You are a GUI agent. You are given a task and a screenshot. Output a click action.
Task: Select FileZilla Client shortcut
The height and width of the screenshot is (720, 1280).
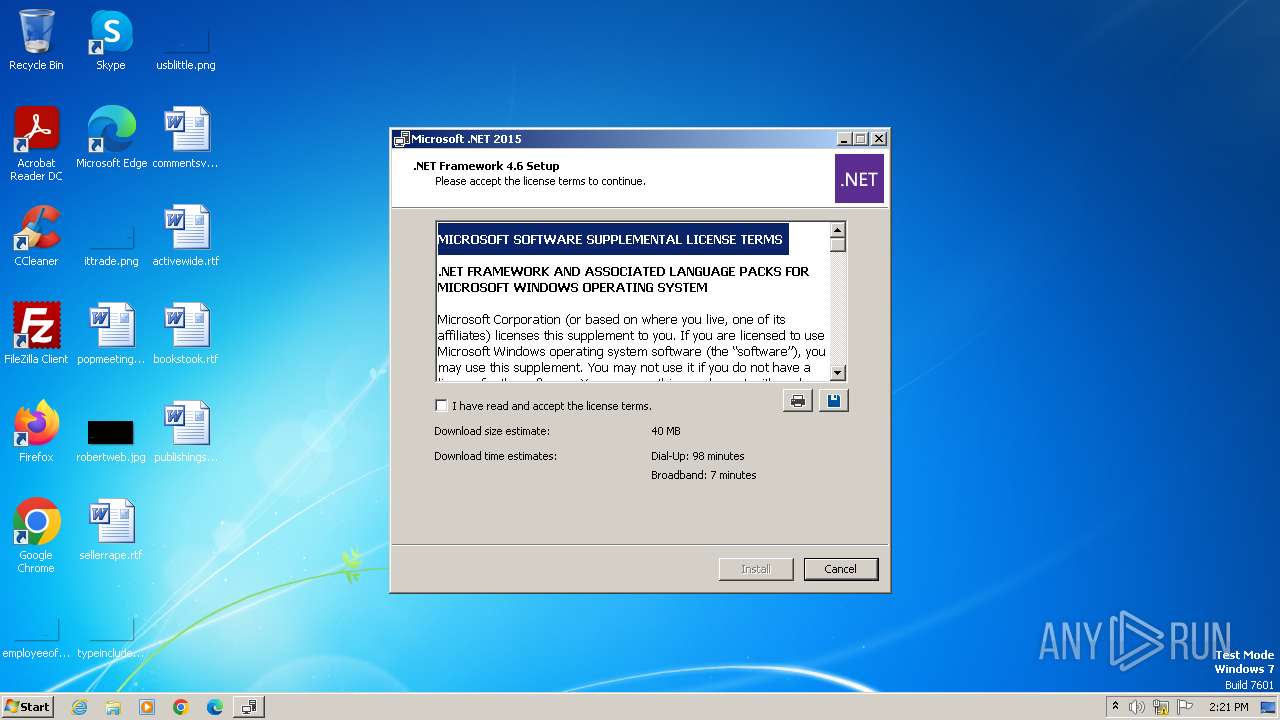pyautogui.click(x=36, y=334)
